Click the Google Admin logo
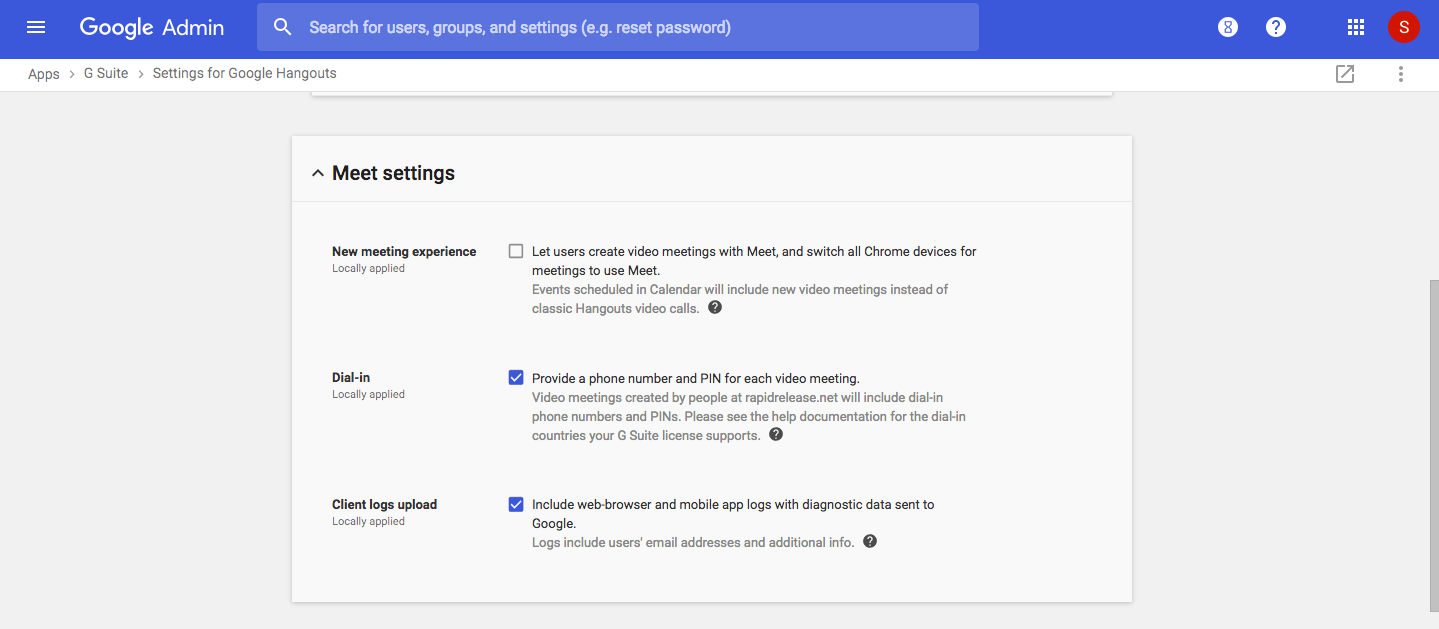Viewport: 1439px width, 629px height. (152, 28)
